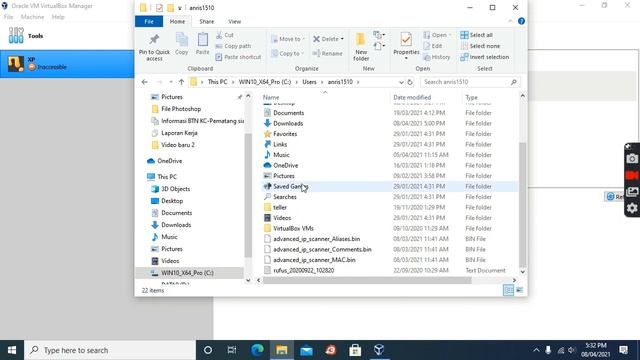Open recent locations dropdown arrow
The image size is (640, 360).
tap(171, 82)
